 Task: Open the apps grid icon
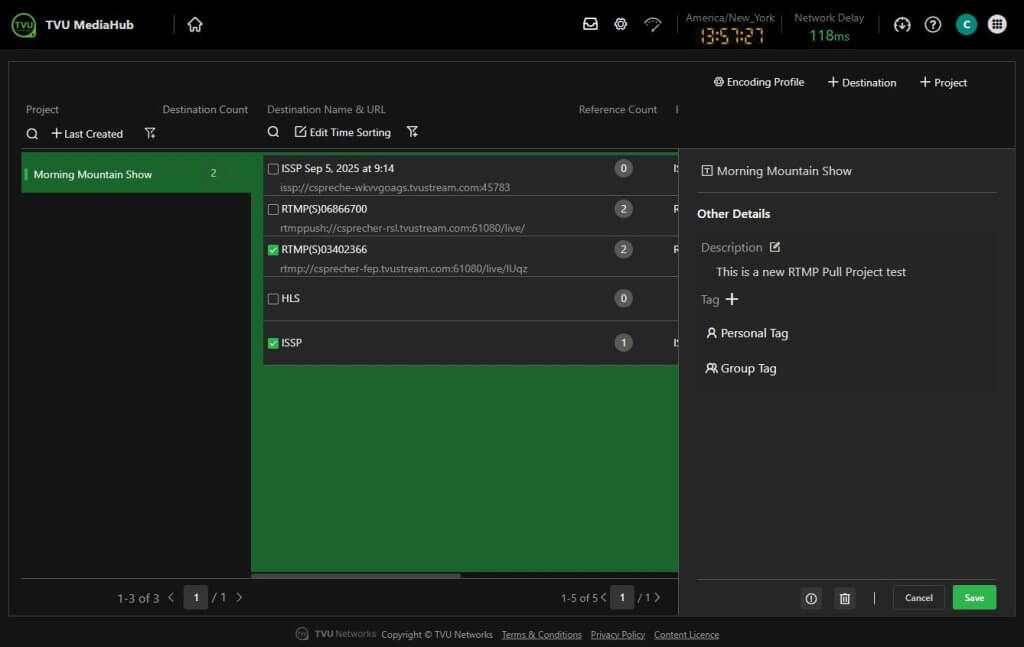point(997,25)
